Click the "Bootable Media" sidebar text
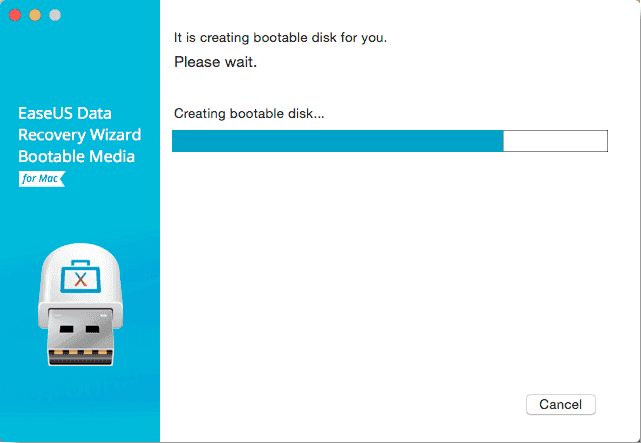The image size is (641, 443). pos(76,157)
